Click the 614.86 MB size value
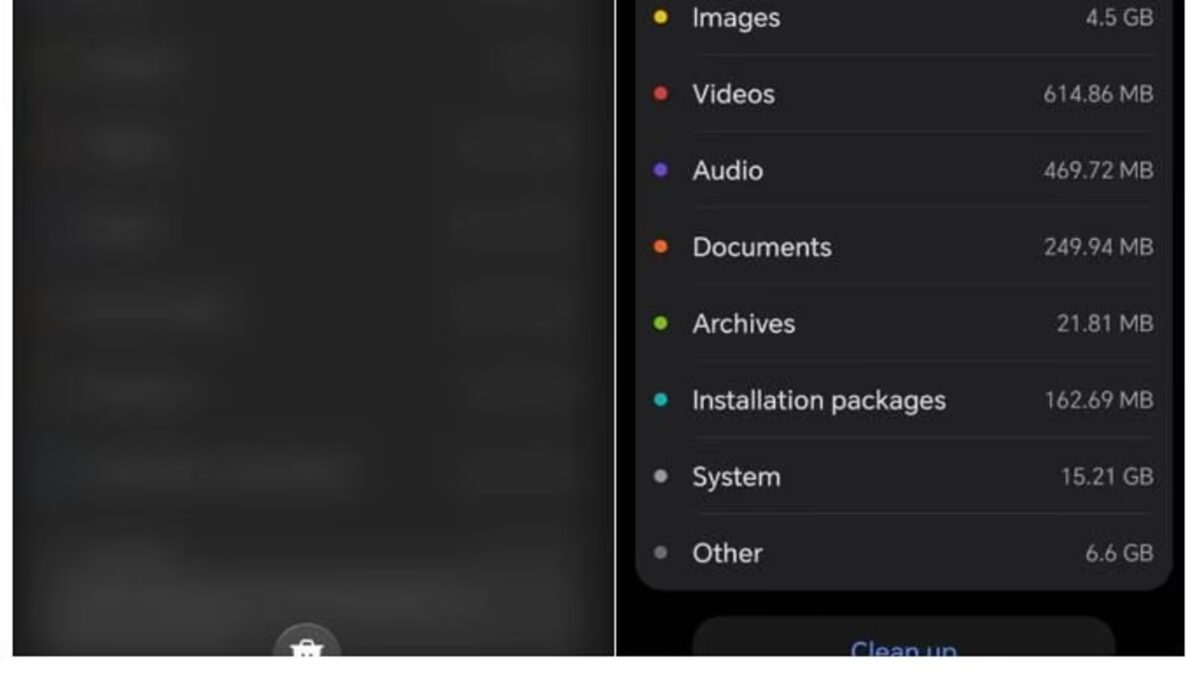 [x=1098, y=94]
